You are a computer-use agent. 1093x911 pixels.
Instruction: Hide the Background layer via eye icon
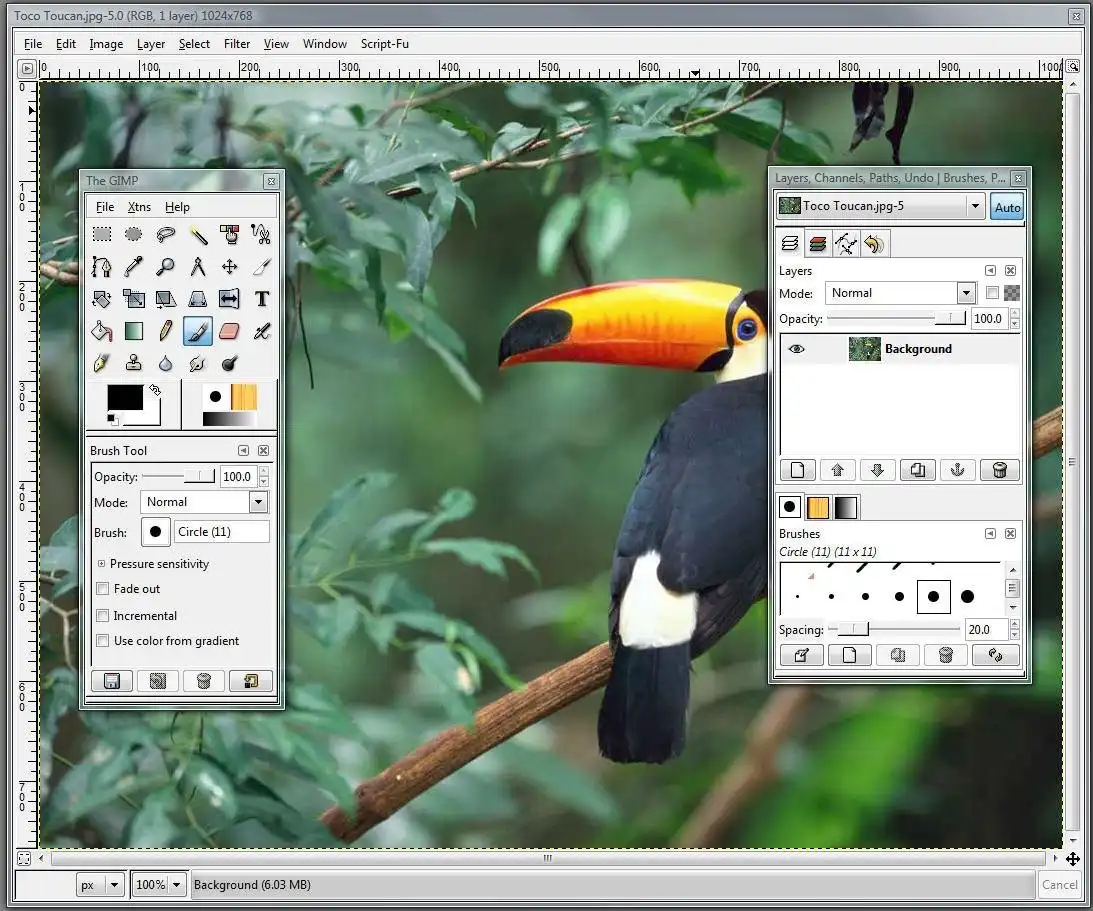[797, 349]
